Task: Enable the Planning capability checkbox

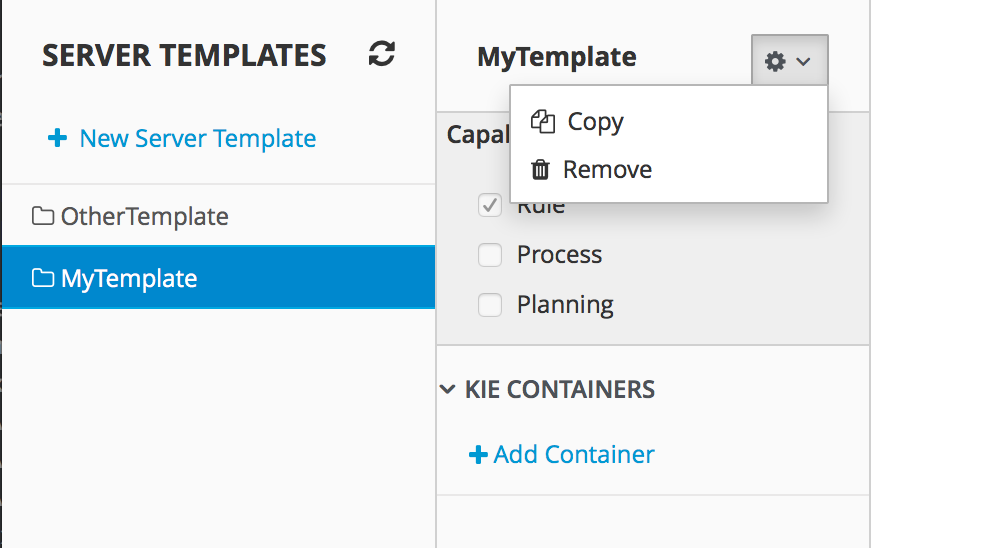Action: point(490,305)
